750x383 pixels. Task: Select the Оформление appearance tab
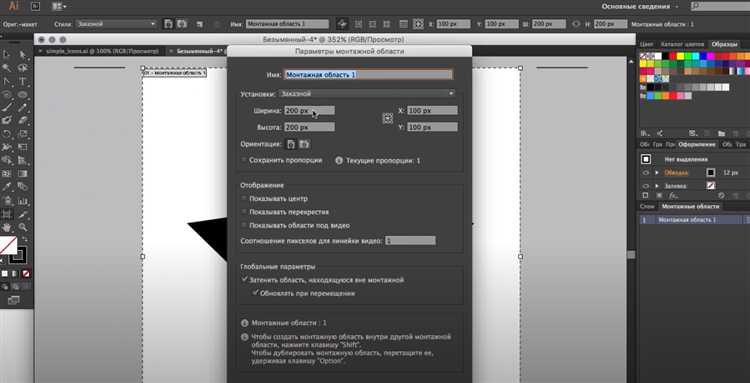(697, 144)
